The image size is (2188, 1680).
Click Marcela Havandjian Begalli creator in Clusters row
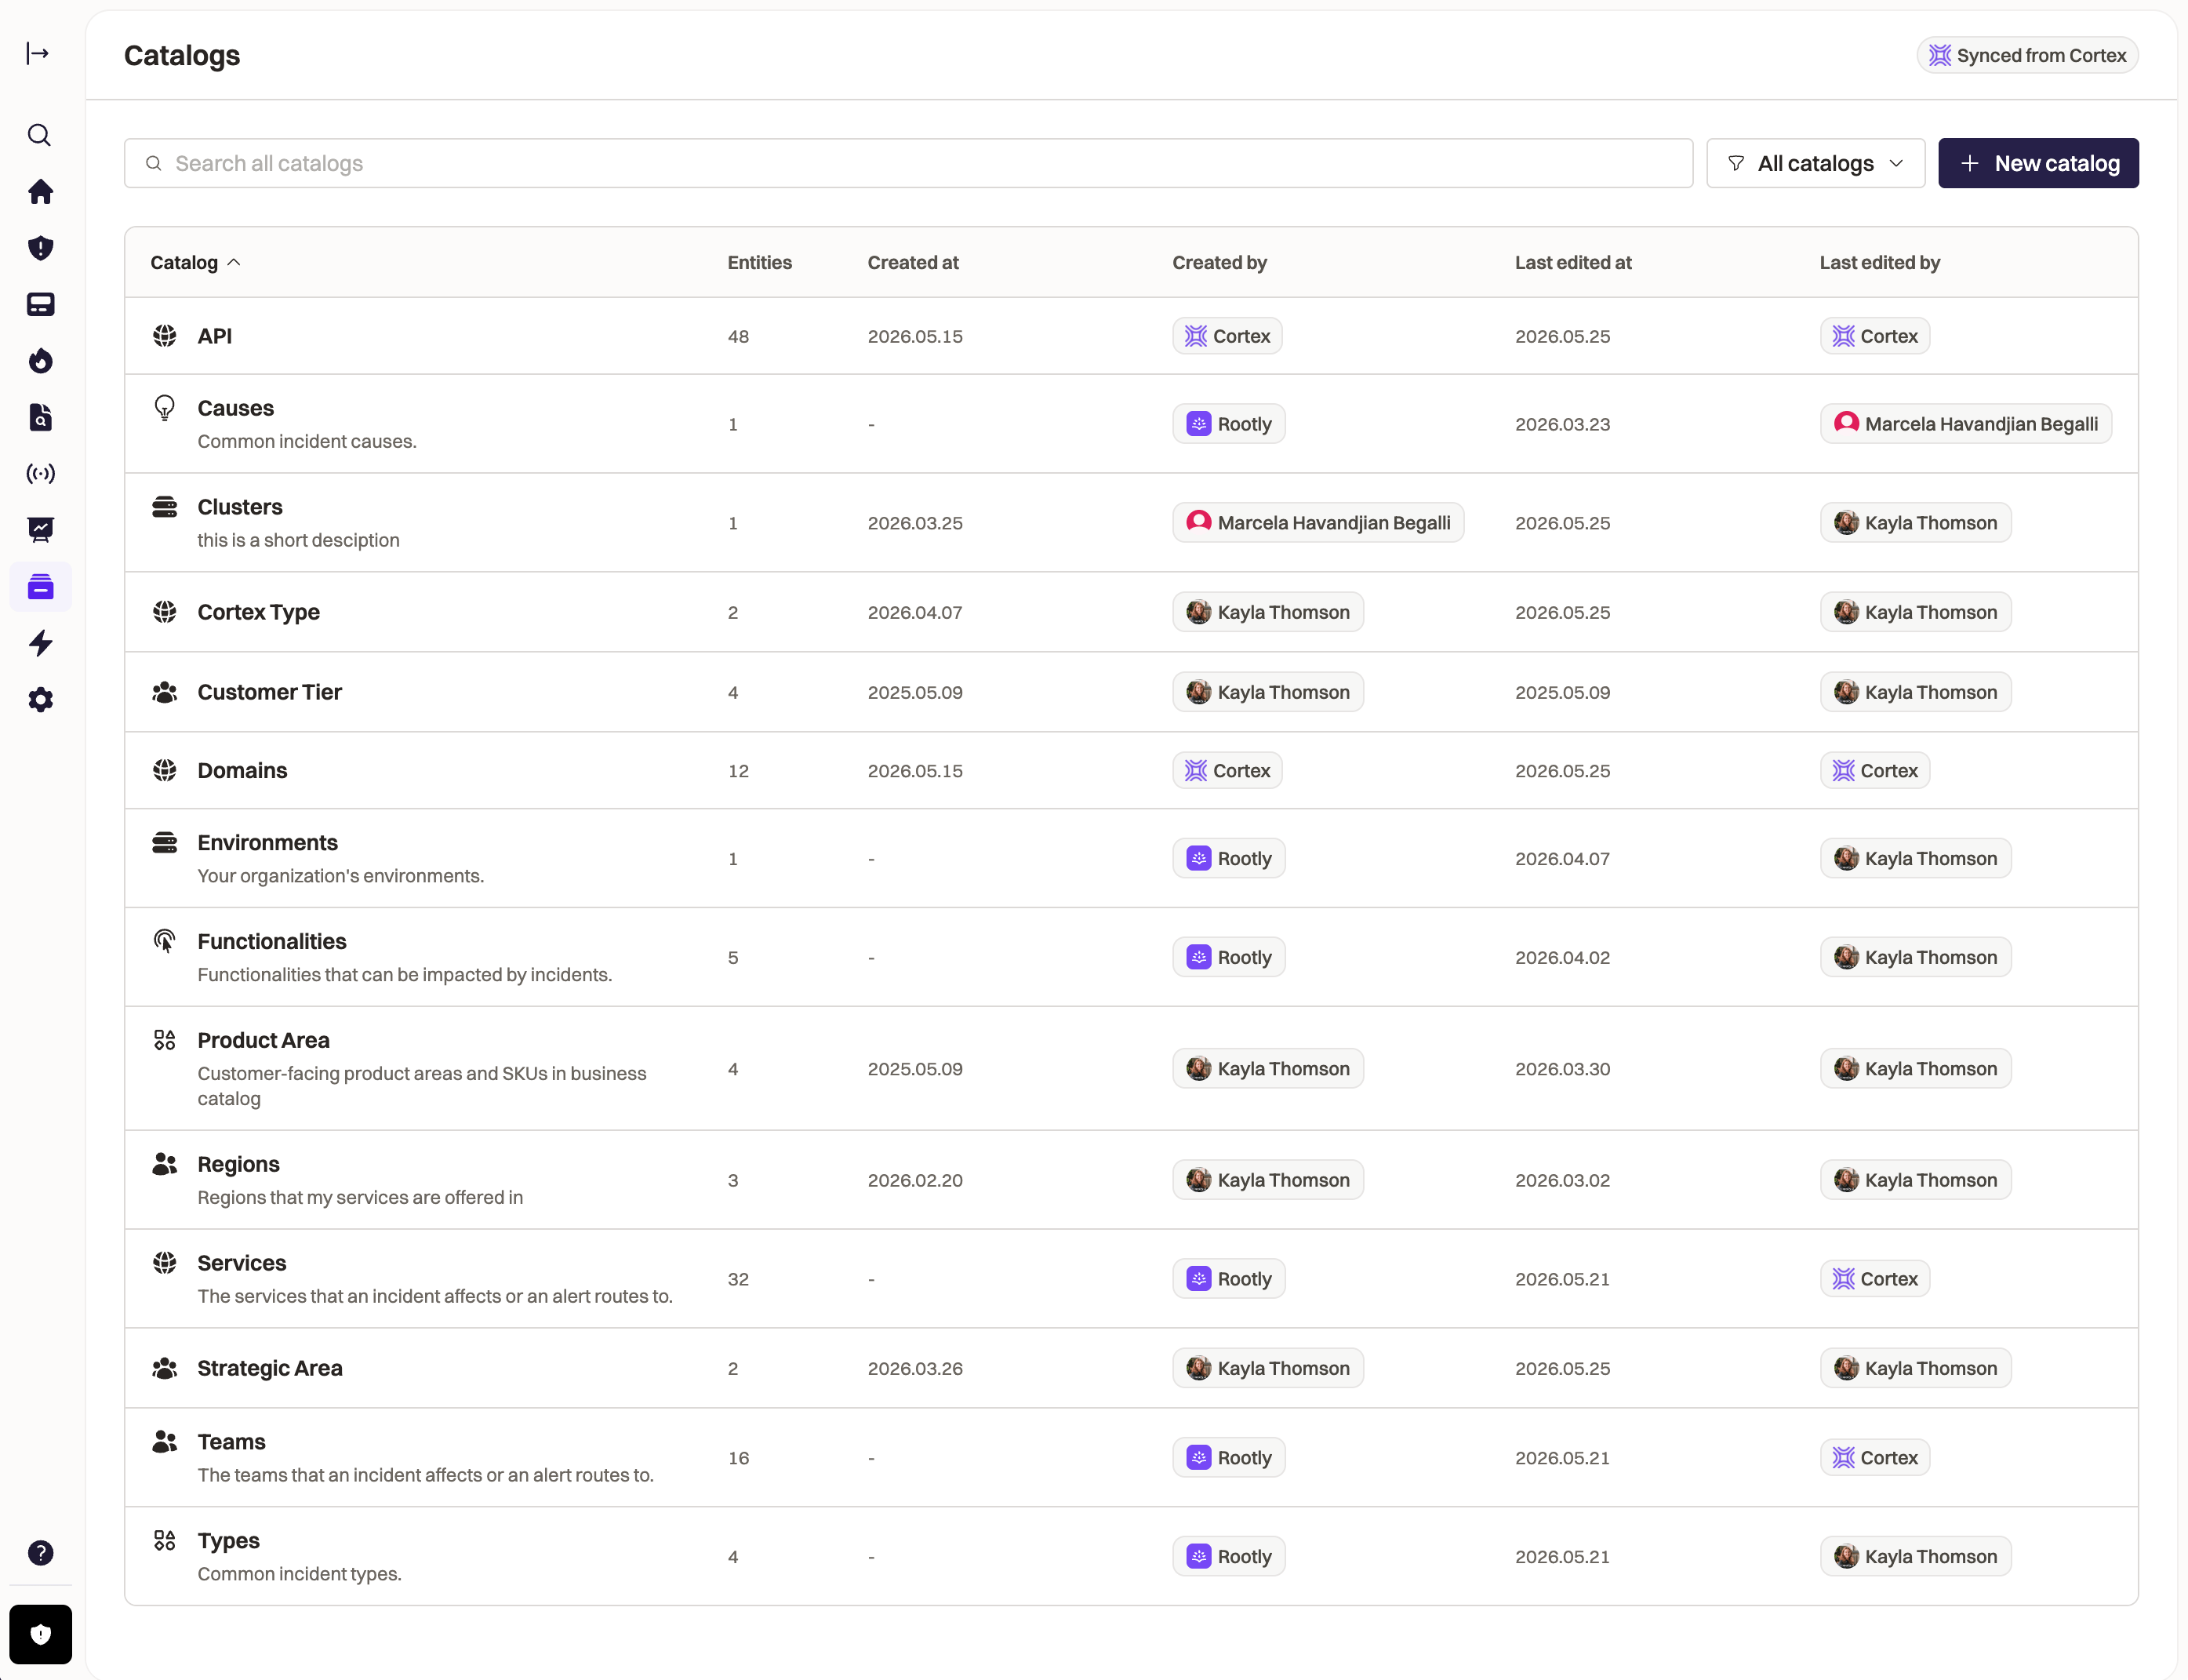(1318, 523)
